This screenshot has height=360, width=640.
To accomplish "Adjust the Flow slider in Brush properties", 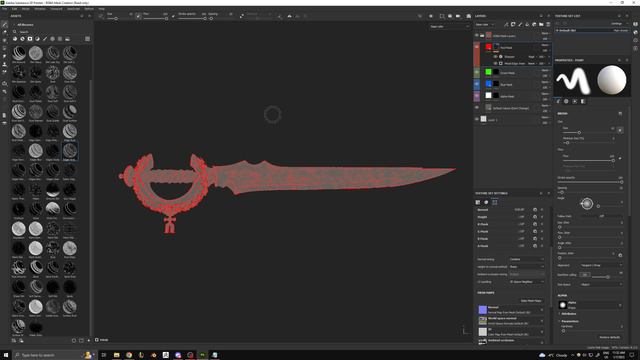I will pos(588,160).
